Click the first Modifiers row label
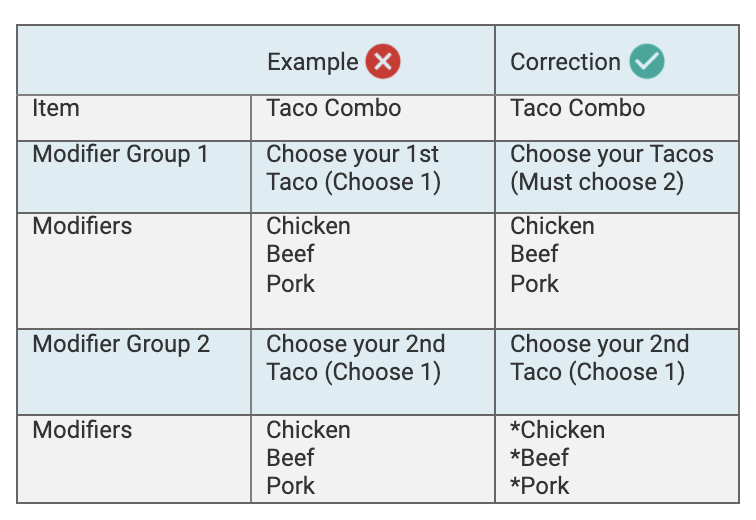 [x=82, y=226]
